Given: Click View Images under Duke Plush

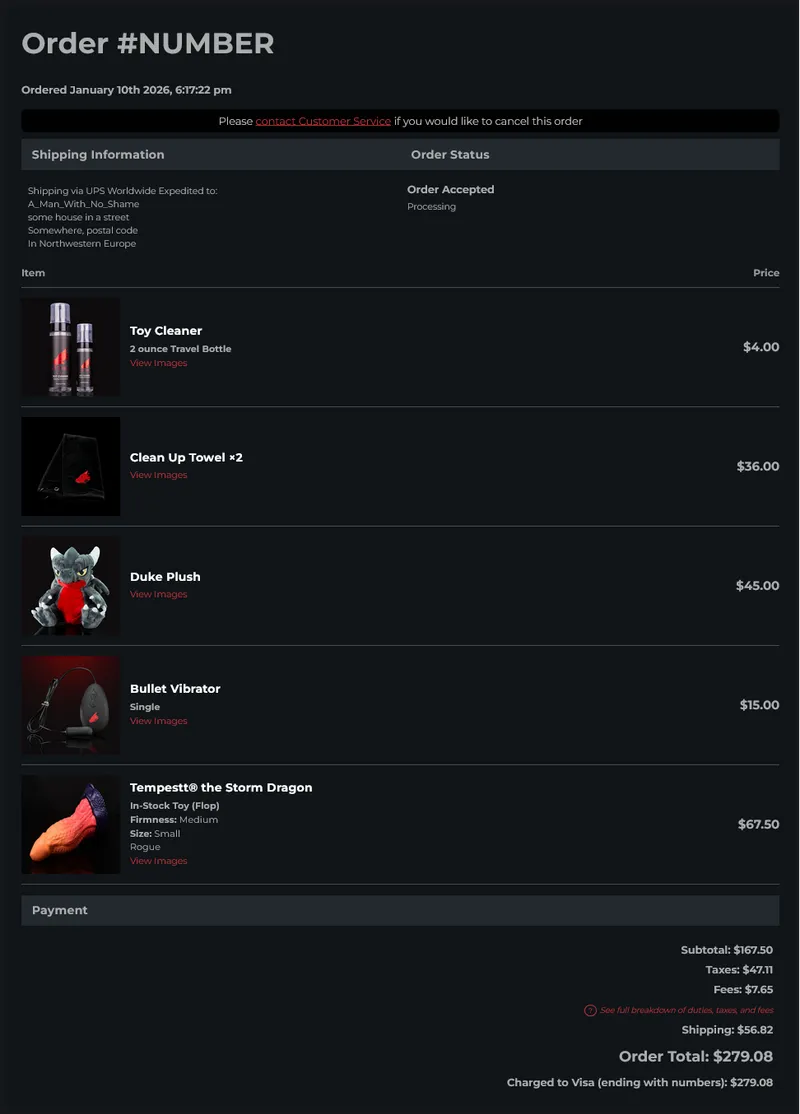Looking at the screenshot, I should pyautogui.click(x=158, y=594).
